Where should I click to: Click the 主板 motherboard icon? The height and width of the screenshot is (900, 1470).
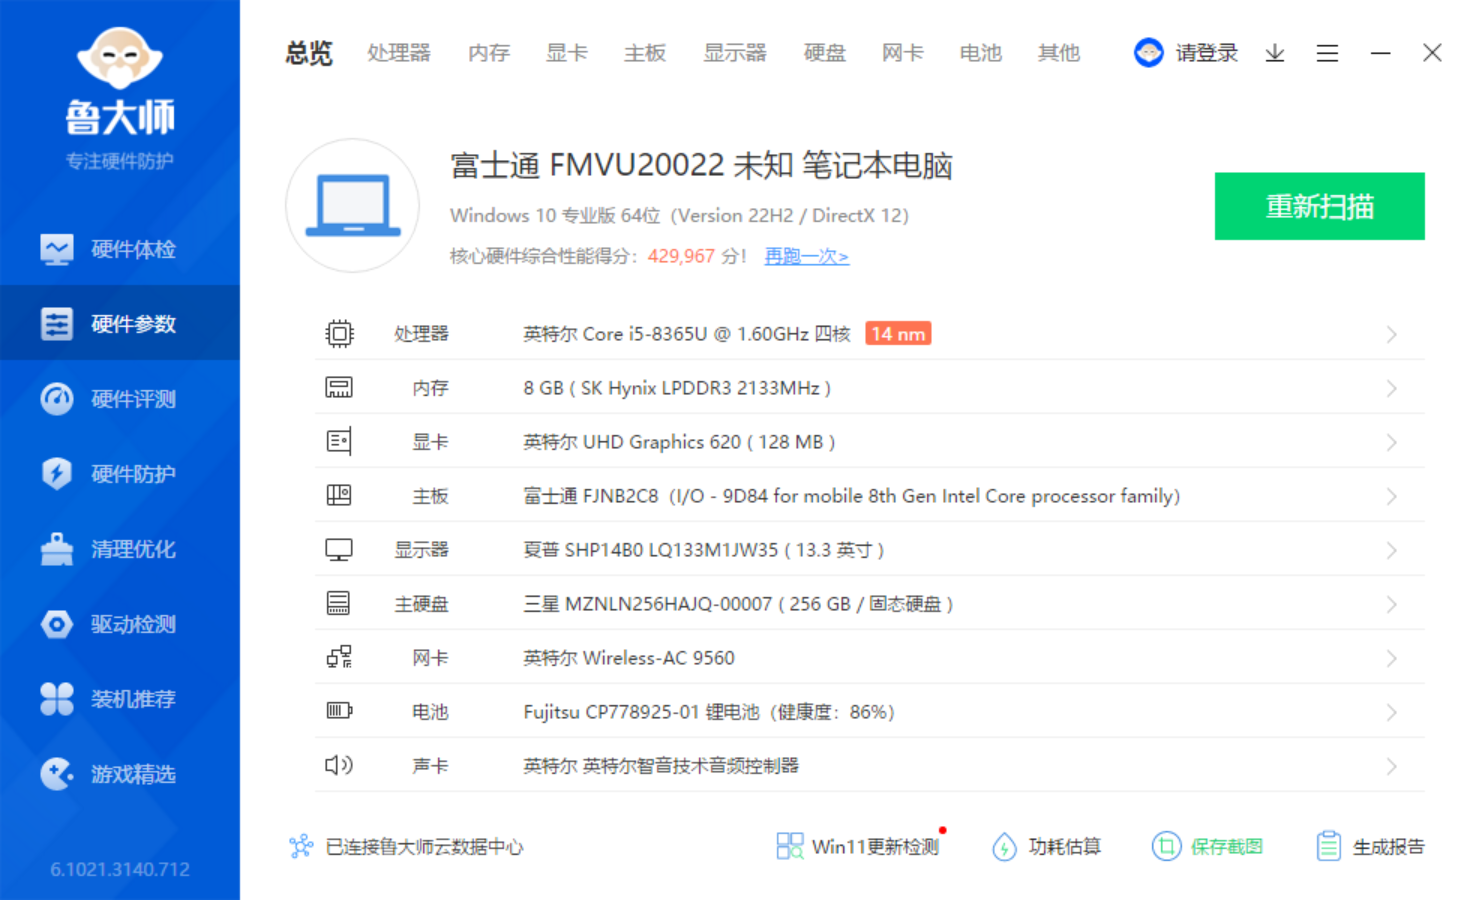(339, 495)
